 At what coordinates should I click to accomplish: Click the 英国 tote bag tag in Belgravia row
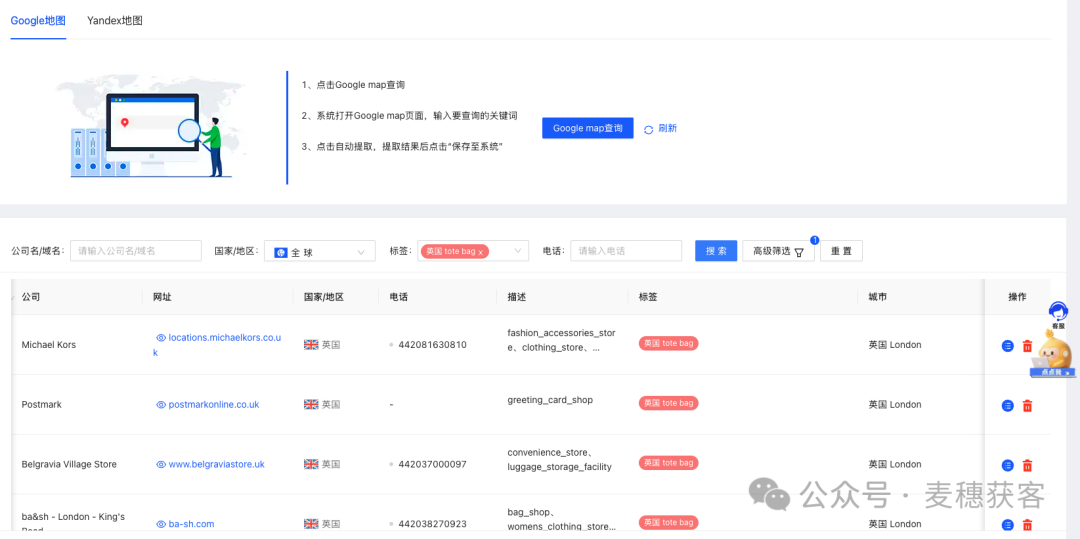(668, 463)
